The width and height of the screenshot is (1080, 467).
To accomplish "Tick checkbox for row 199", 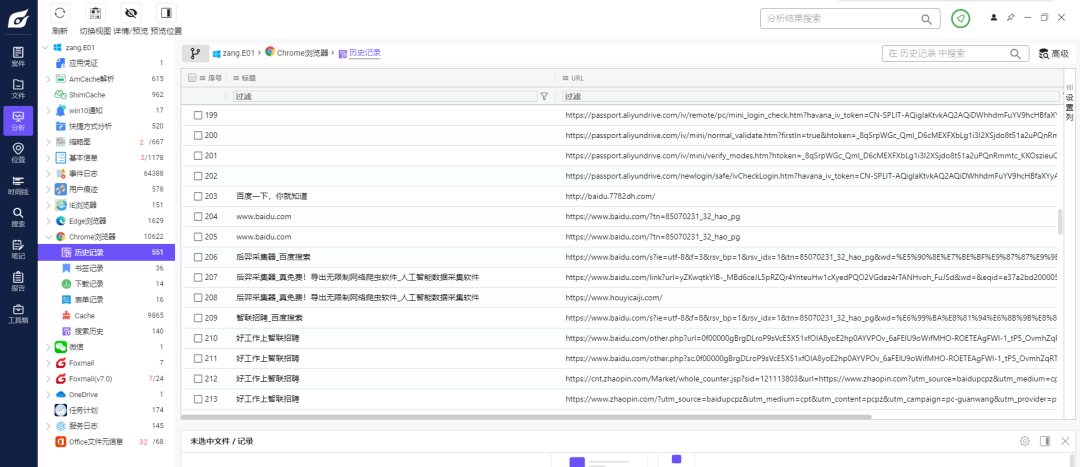I will coord(198,115).
